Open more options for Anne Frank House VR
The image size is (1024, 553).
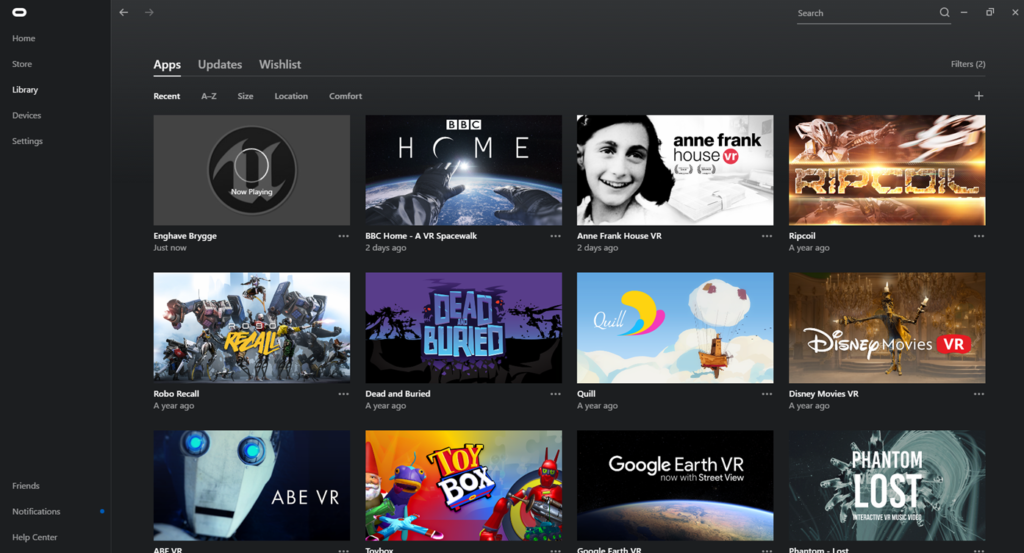[767, 236]
